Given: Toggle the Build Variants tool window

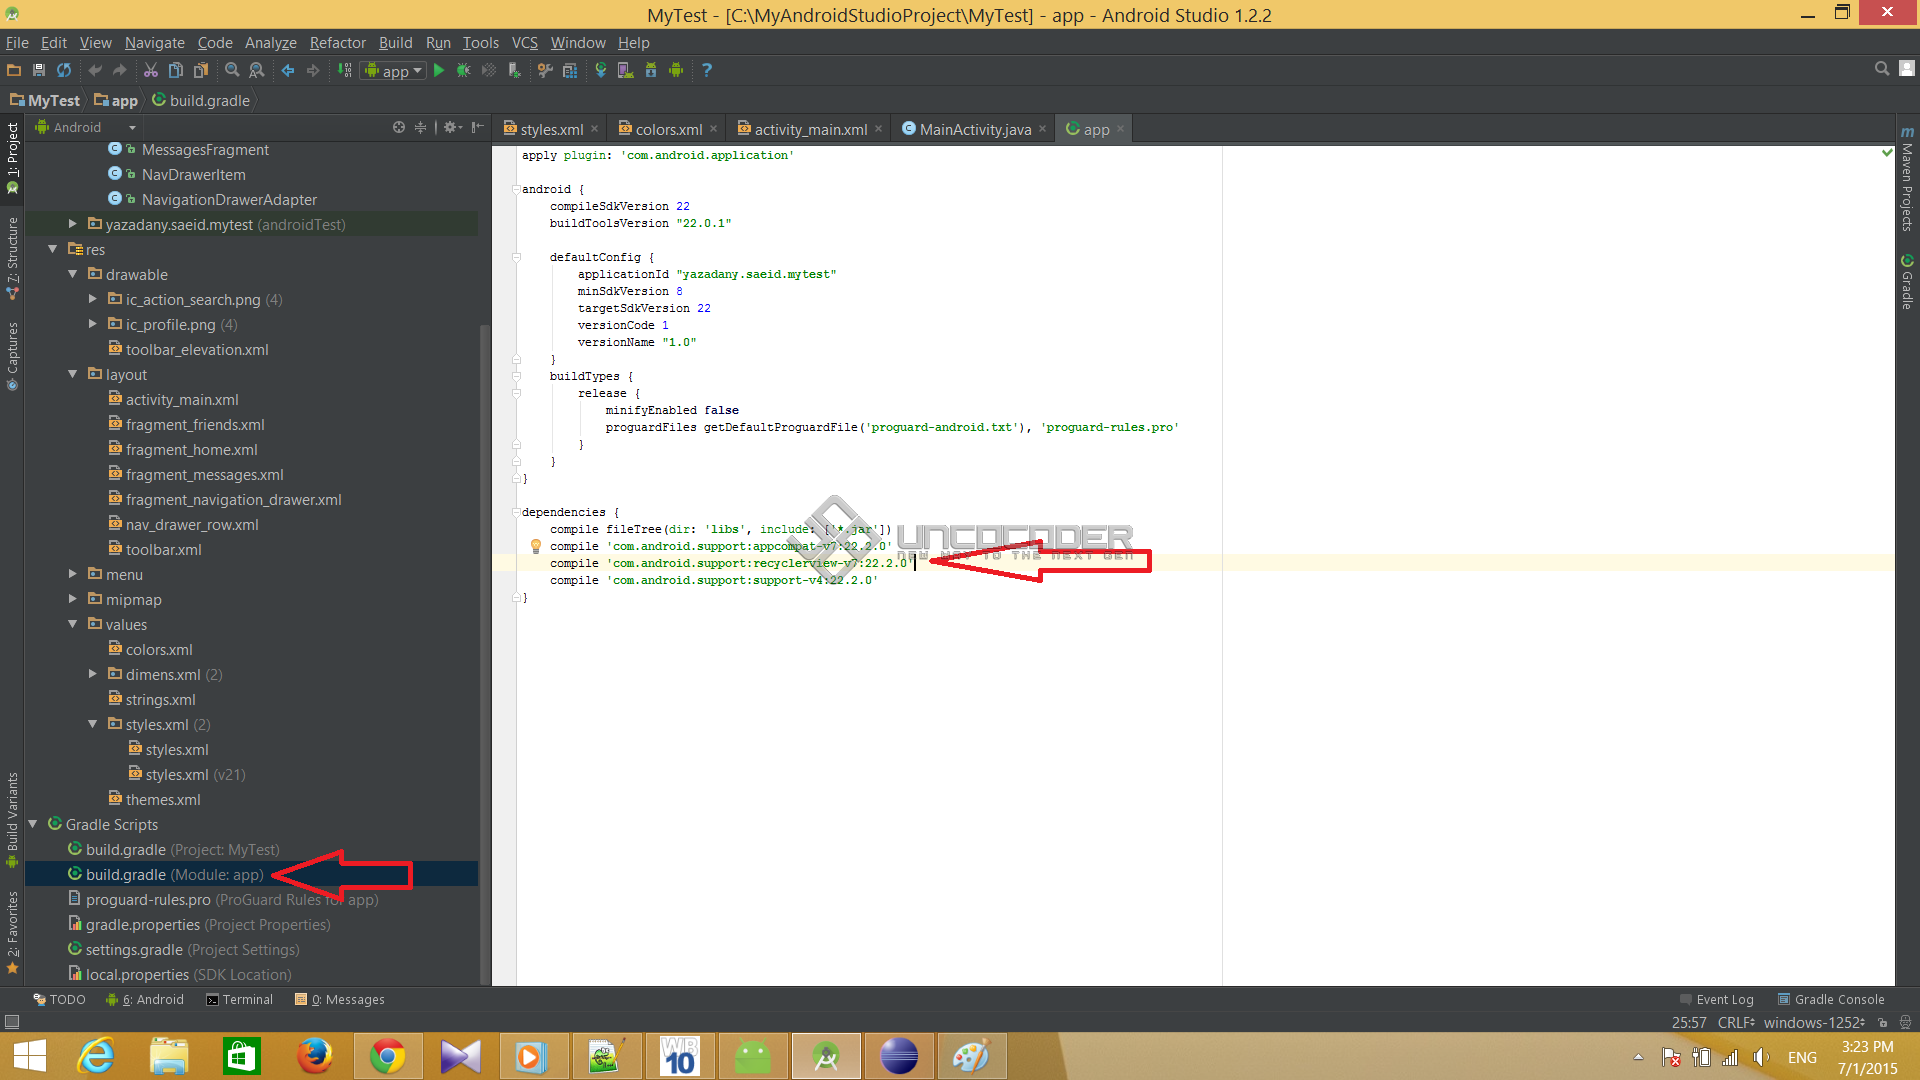Looking at the screenshot, I should (x=12, y=820).
